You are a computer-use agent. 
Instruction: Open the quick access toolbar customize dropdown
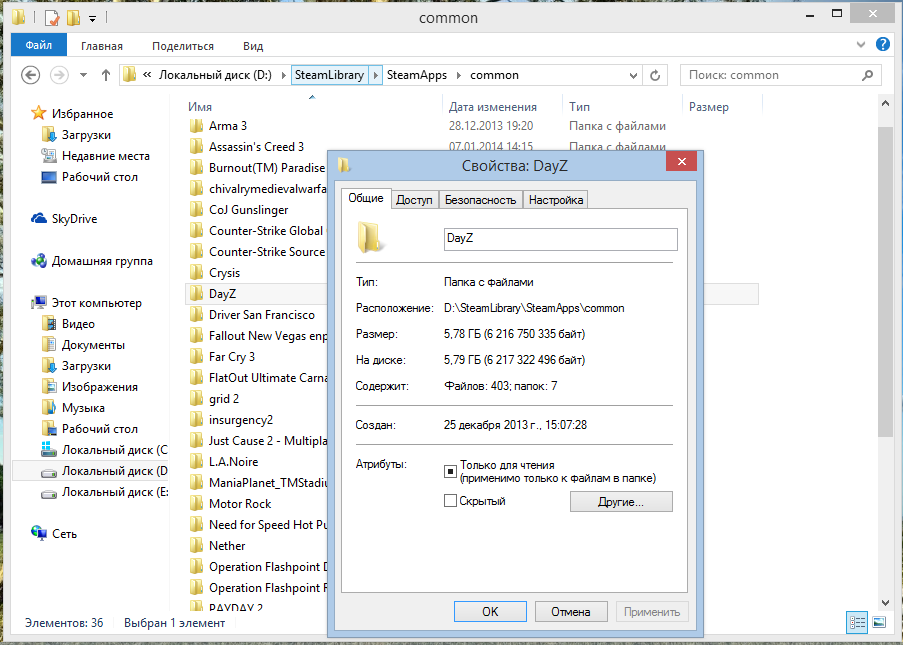pyautogui.click(x=92, y=19)
